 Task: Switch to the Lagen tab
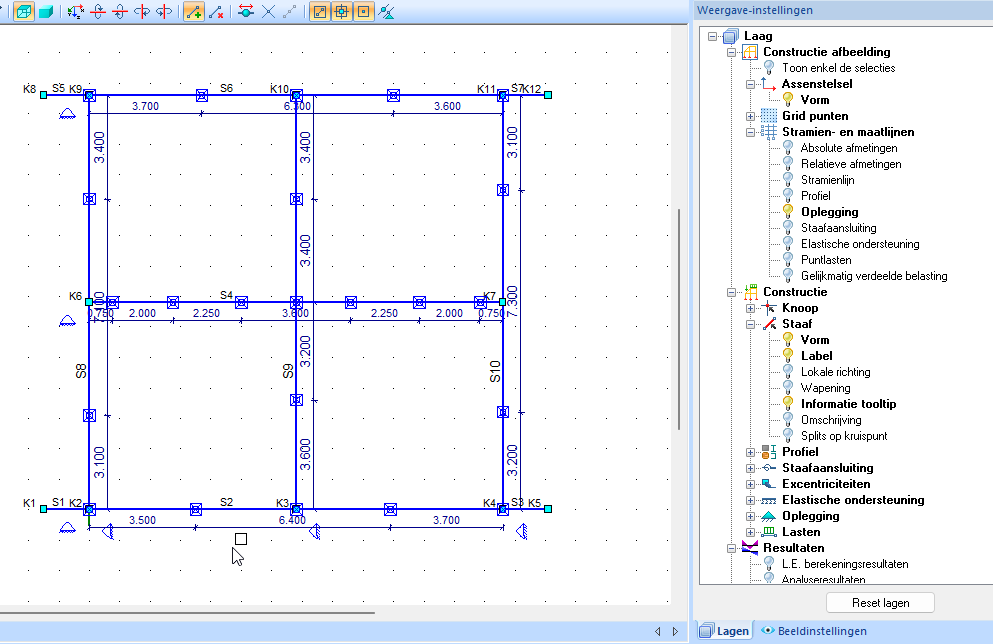[725, 631]
